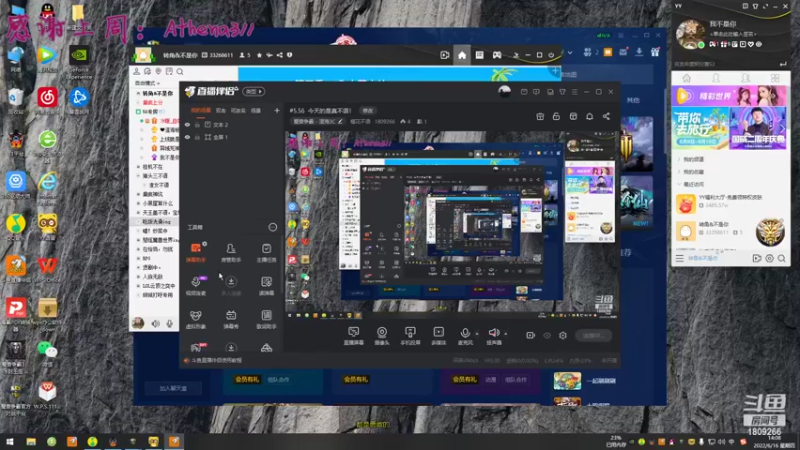This screenshot has width=800, height=450.
Task: Edit the stream category with the pencil icon
Action: tap(340, 121)
